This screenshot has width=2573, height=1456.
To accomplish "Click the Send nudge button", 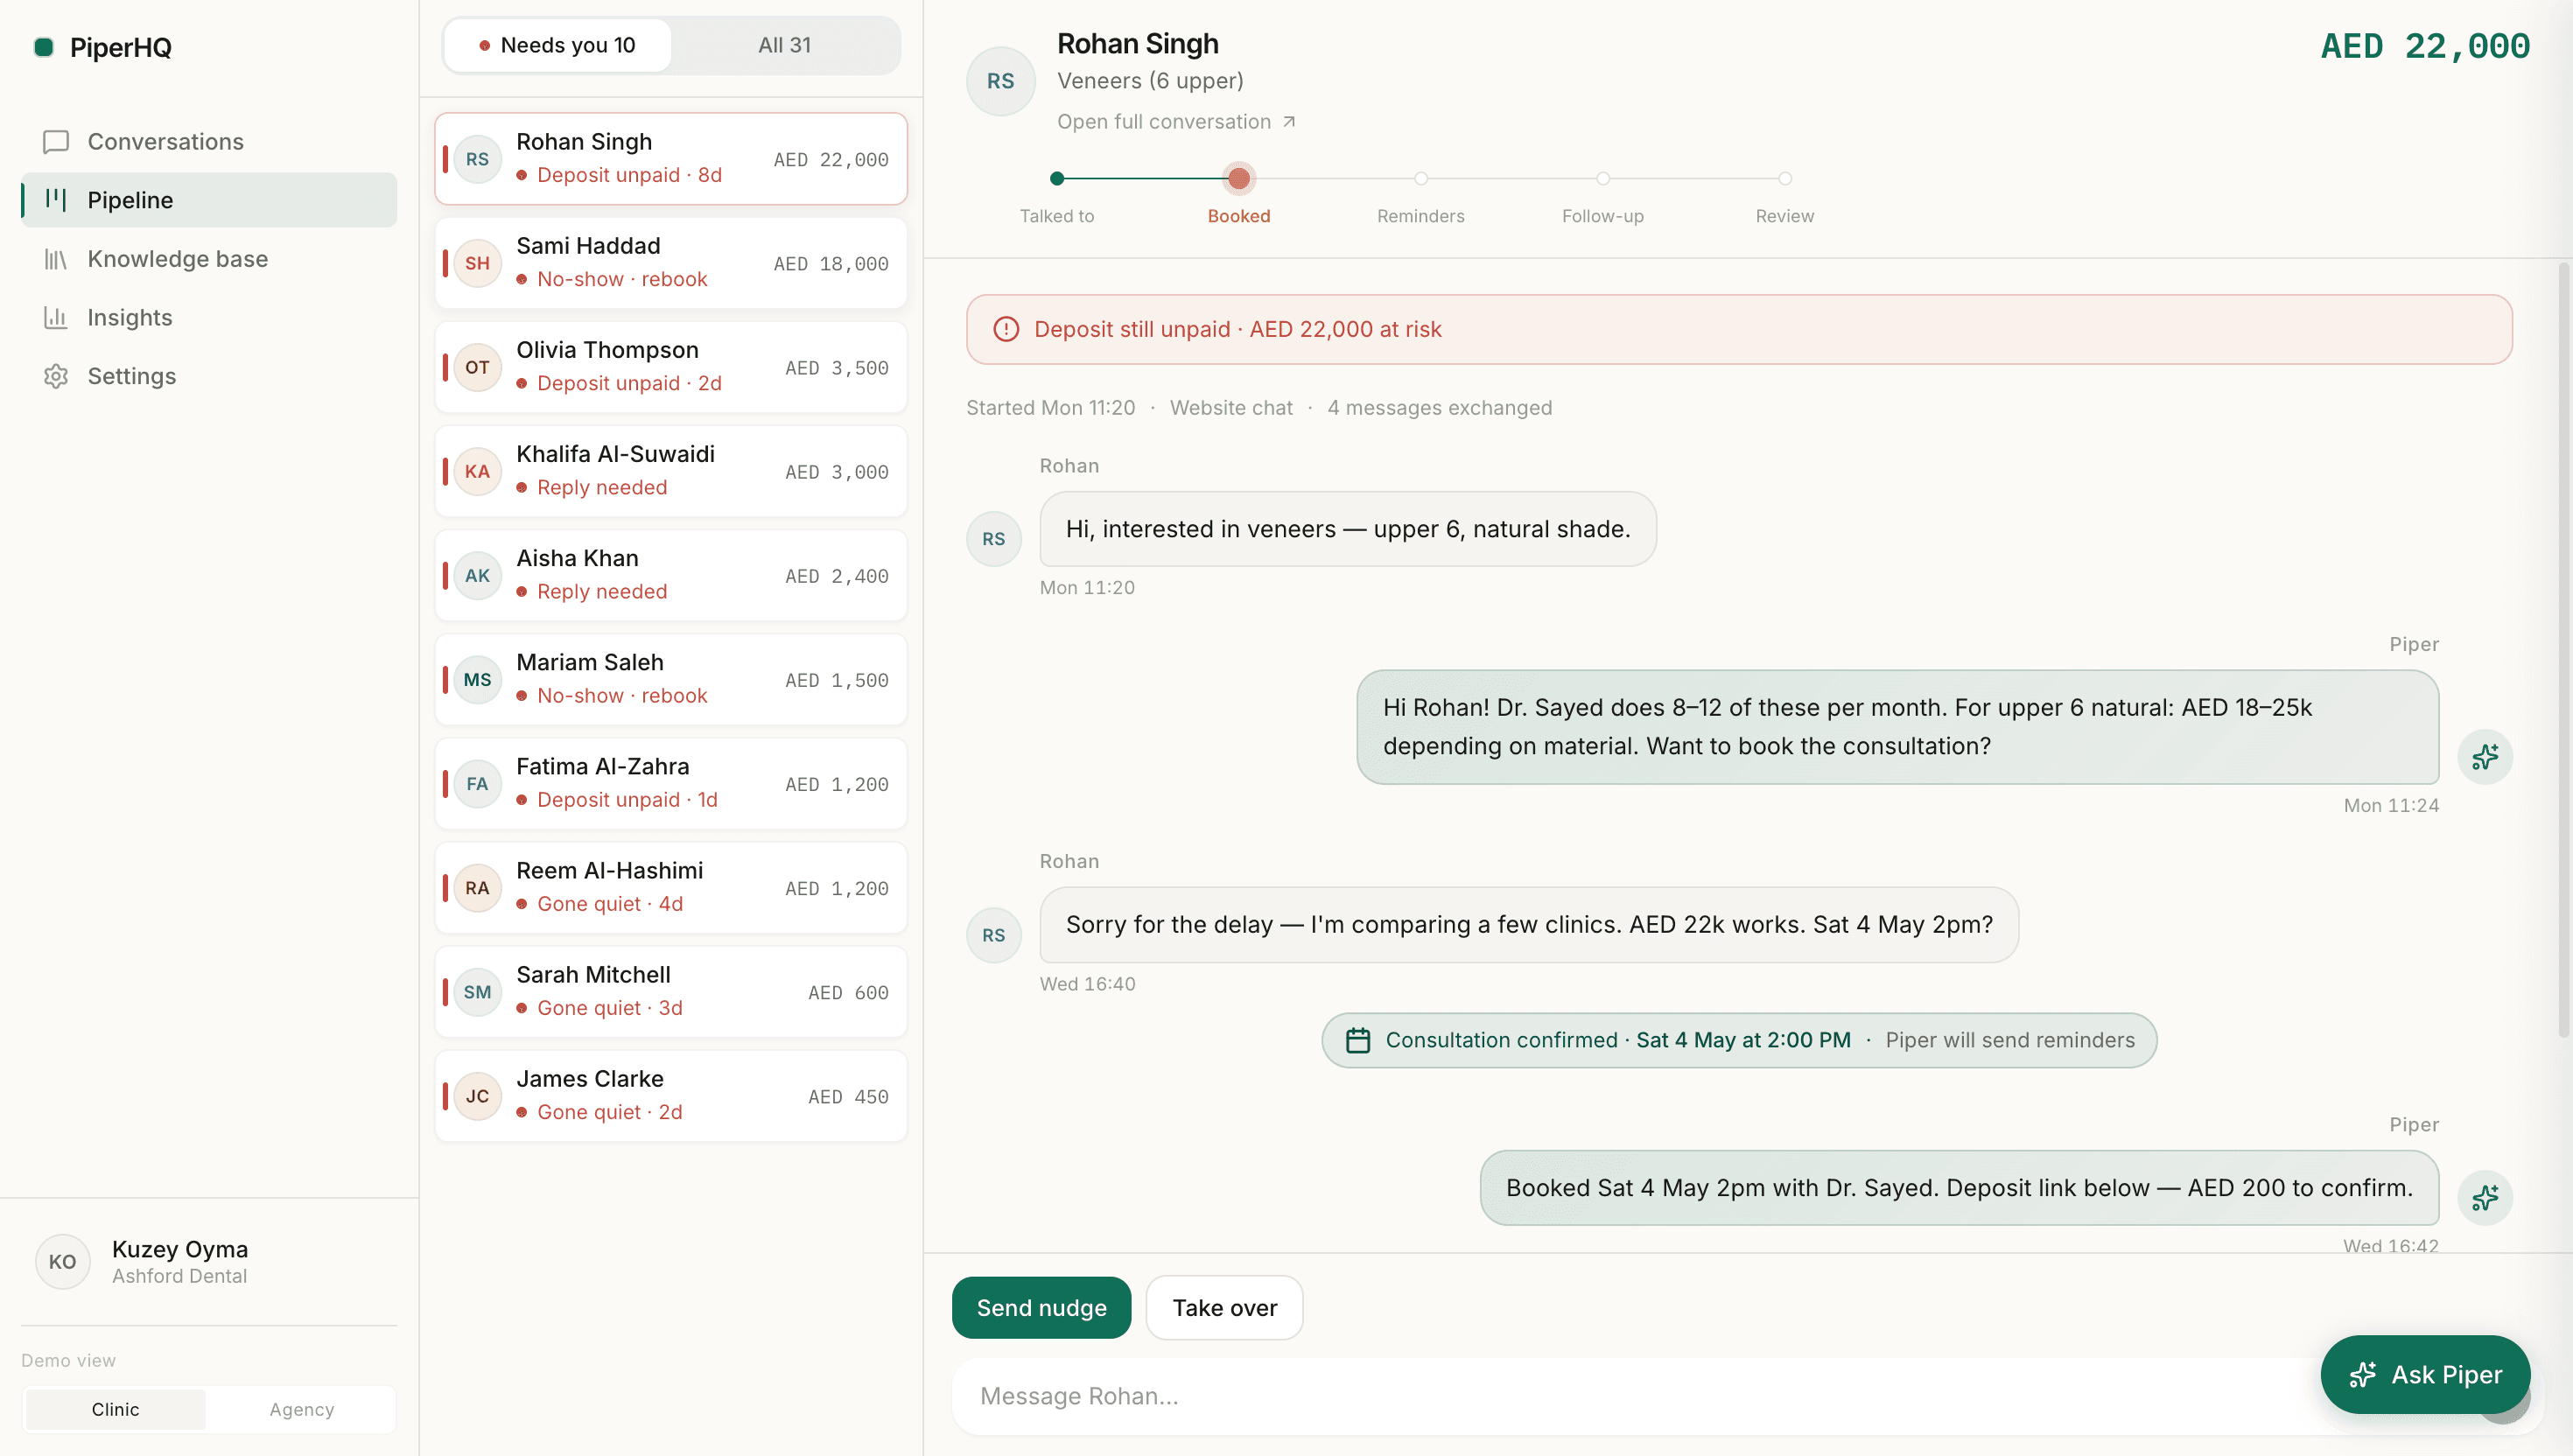I will (x=1041, y=1307).
